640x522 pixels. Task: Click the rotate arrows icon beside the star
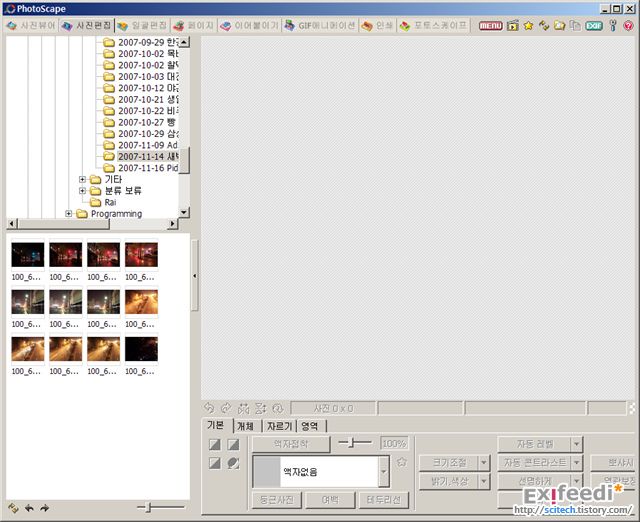544,26
